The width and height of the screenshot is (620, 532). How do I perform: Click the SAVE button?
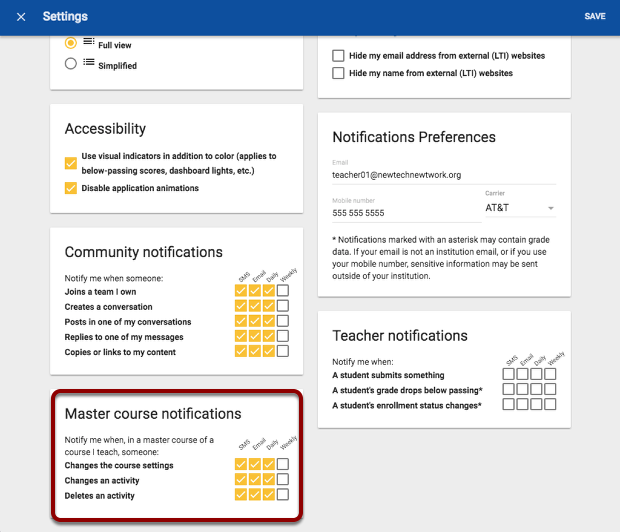coord(595,17)
